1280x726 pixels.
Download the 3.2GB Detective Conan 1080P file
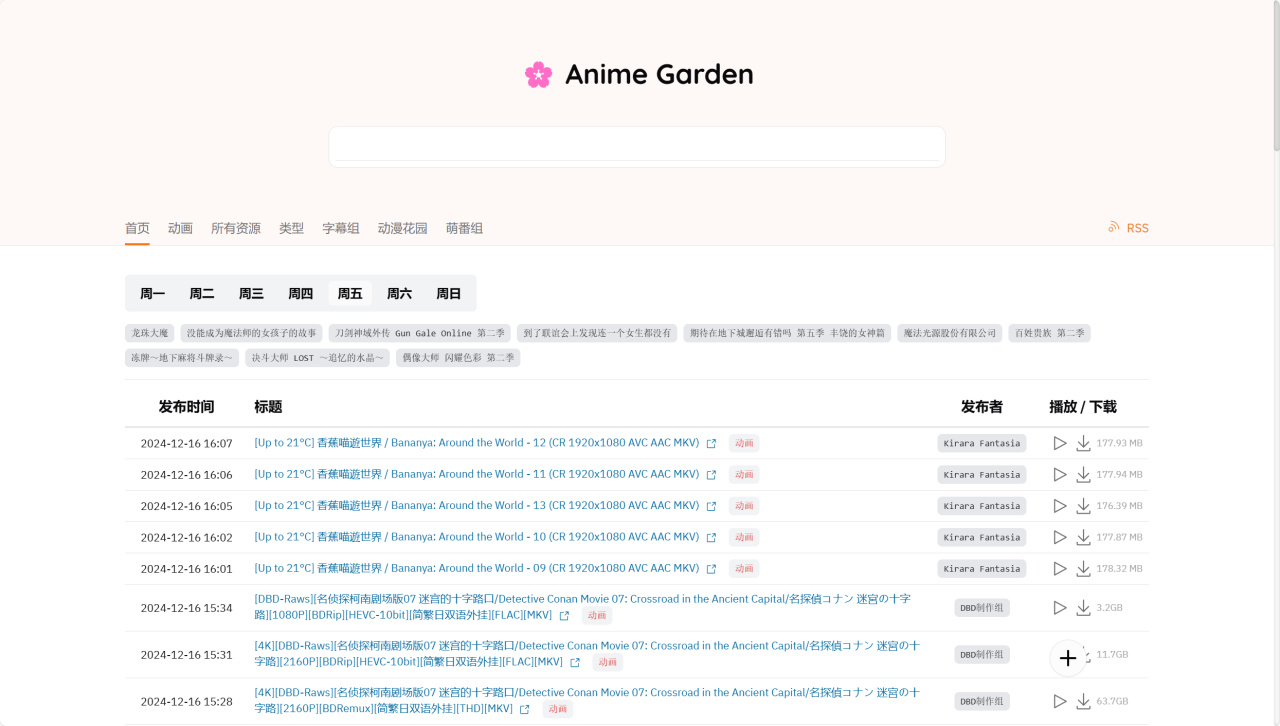pyautogui.click(x=1083, y=607)
